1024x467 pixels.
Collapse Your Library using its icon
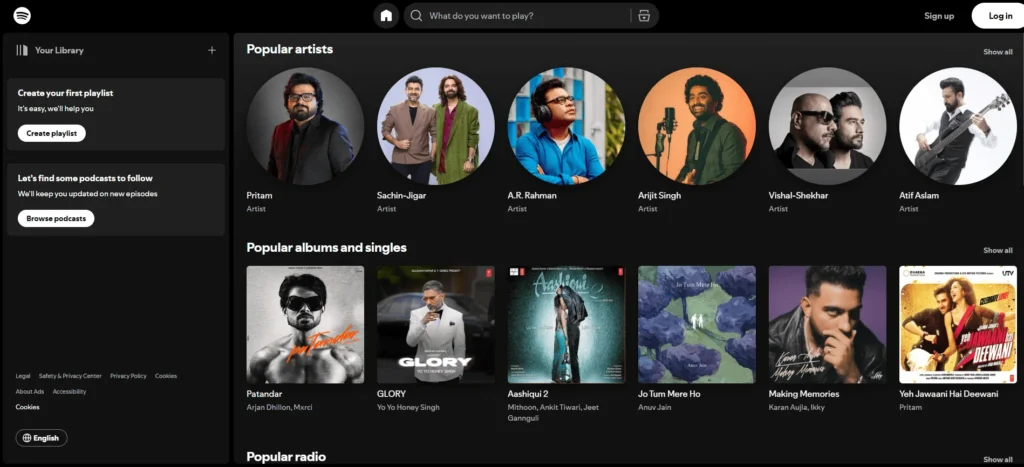(21, 50)
